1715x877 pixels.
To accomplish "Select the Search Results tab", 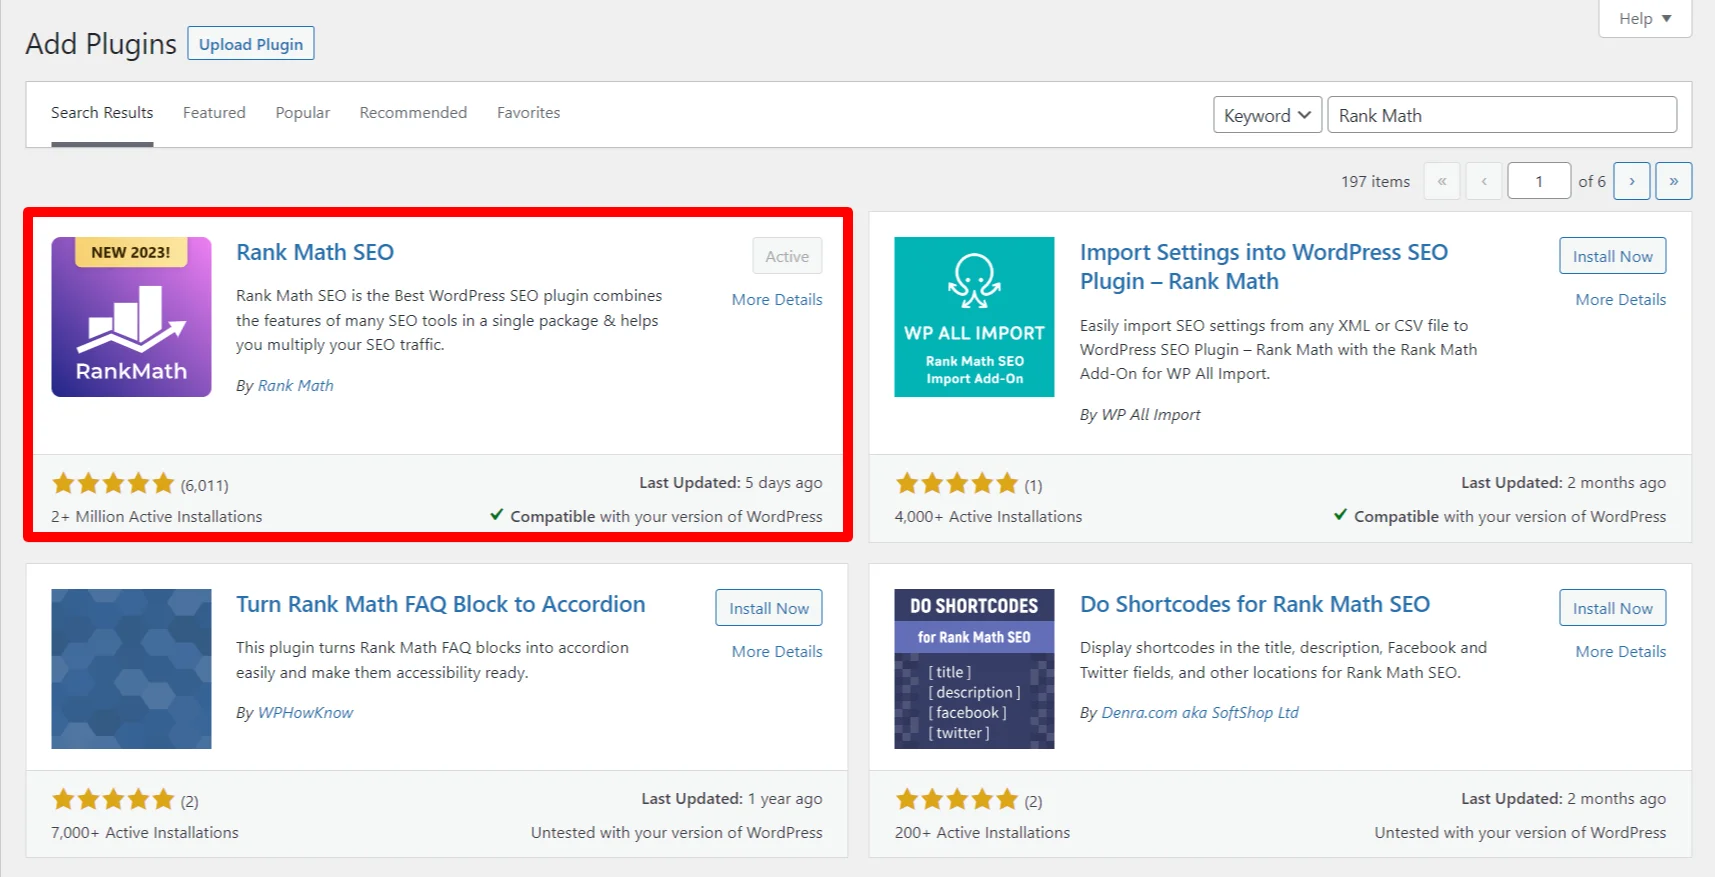I will pos(102,113).
